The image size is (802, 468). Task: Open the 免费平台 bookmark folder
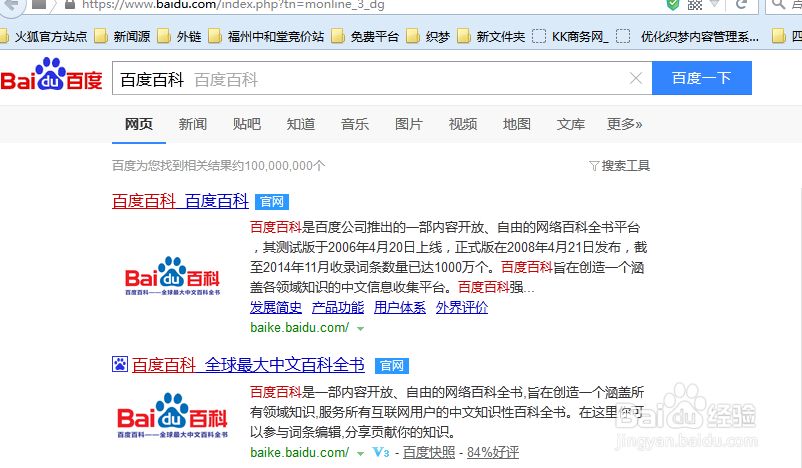coord(365,36)
